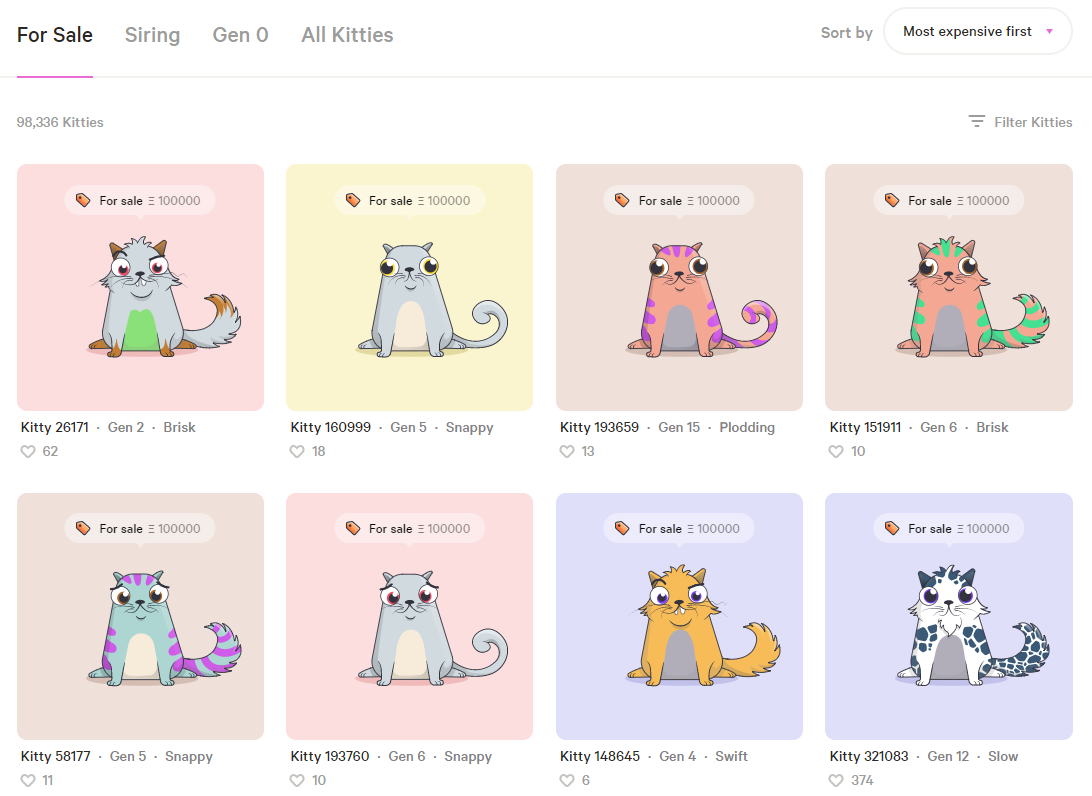1092x796 pixels.
Task: Click 'Gen 2' label of Kitty 26171
Action: point(126,427)
